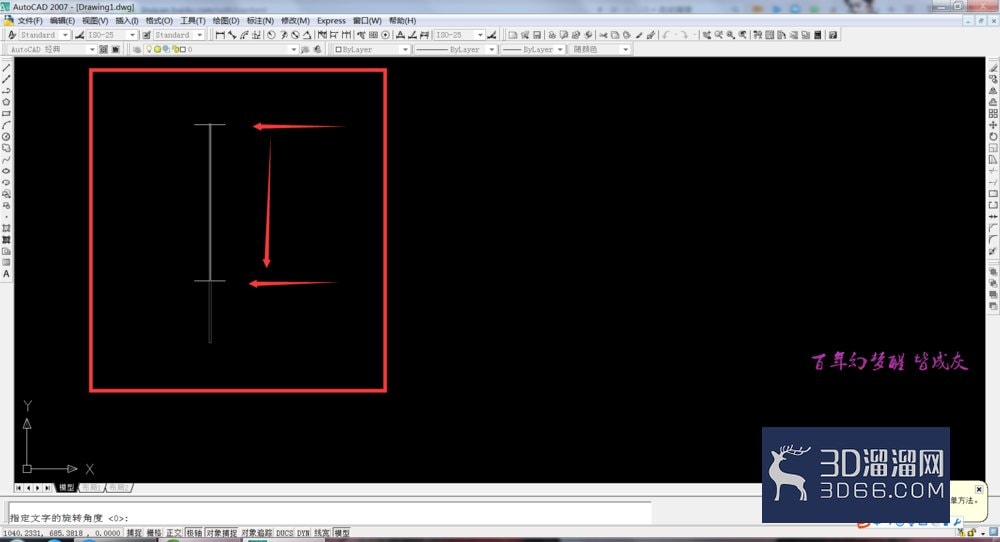Select the Circle tool in draw toolbar
The height and width of the screenshot is (542, 1000).
6,136
